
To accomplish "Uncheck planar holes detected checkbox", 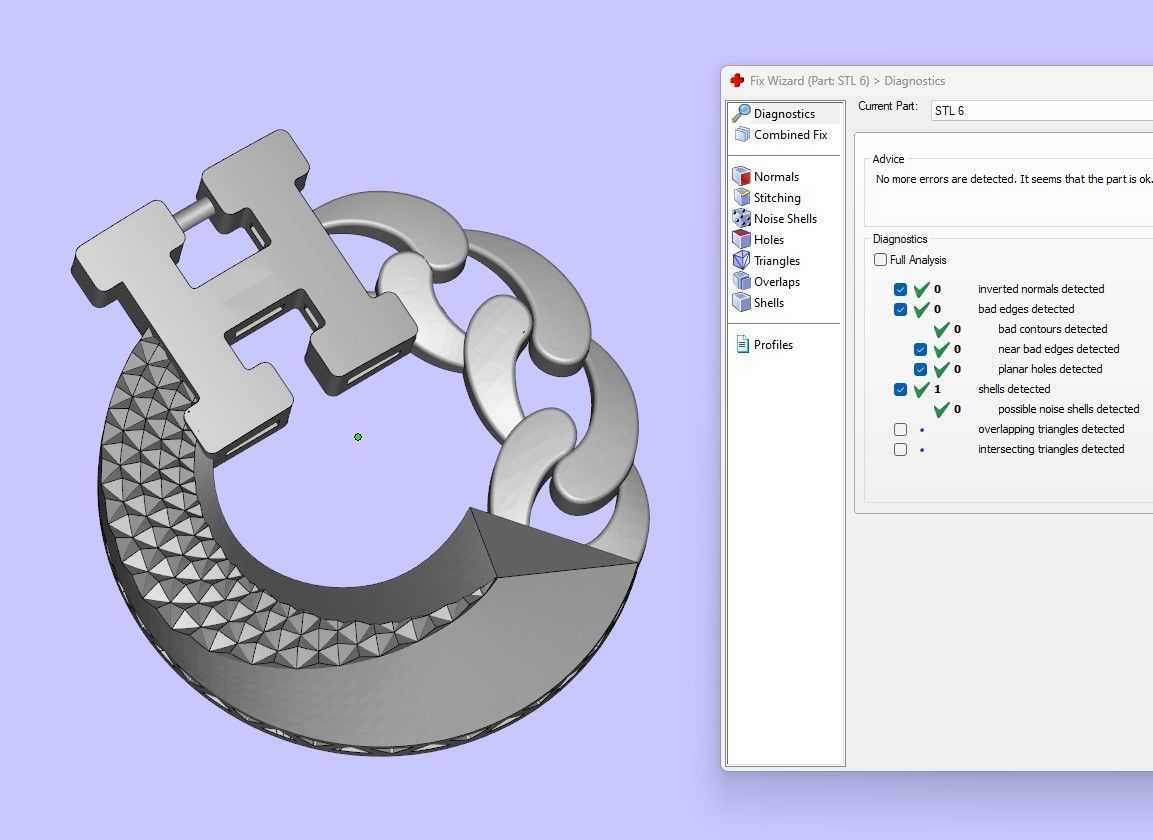I will click(x=920, y=369).
